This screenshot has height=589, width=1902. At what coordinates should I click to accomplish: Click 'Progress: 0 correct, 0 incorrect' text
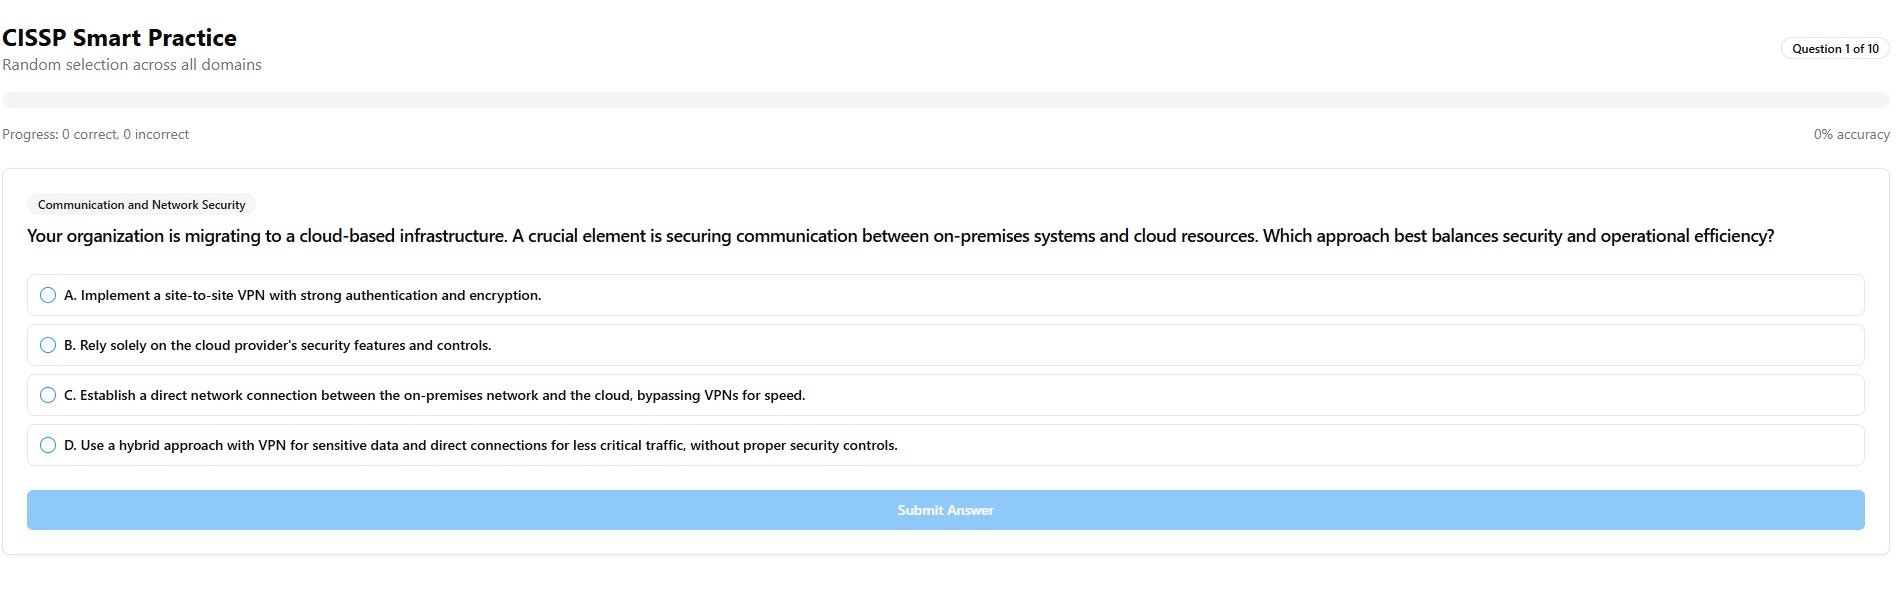pyautogui.click(x=96, y=134)
